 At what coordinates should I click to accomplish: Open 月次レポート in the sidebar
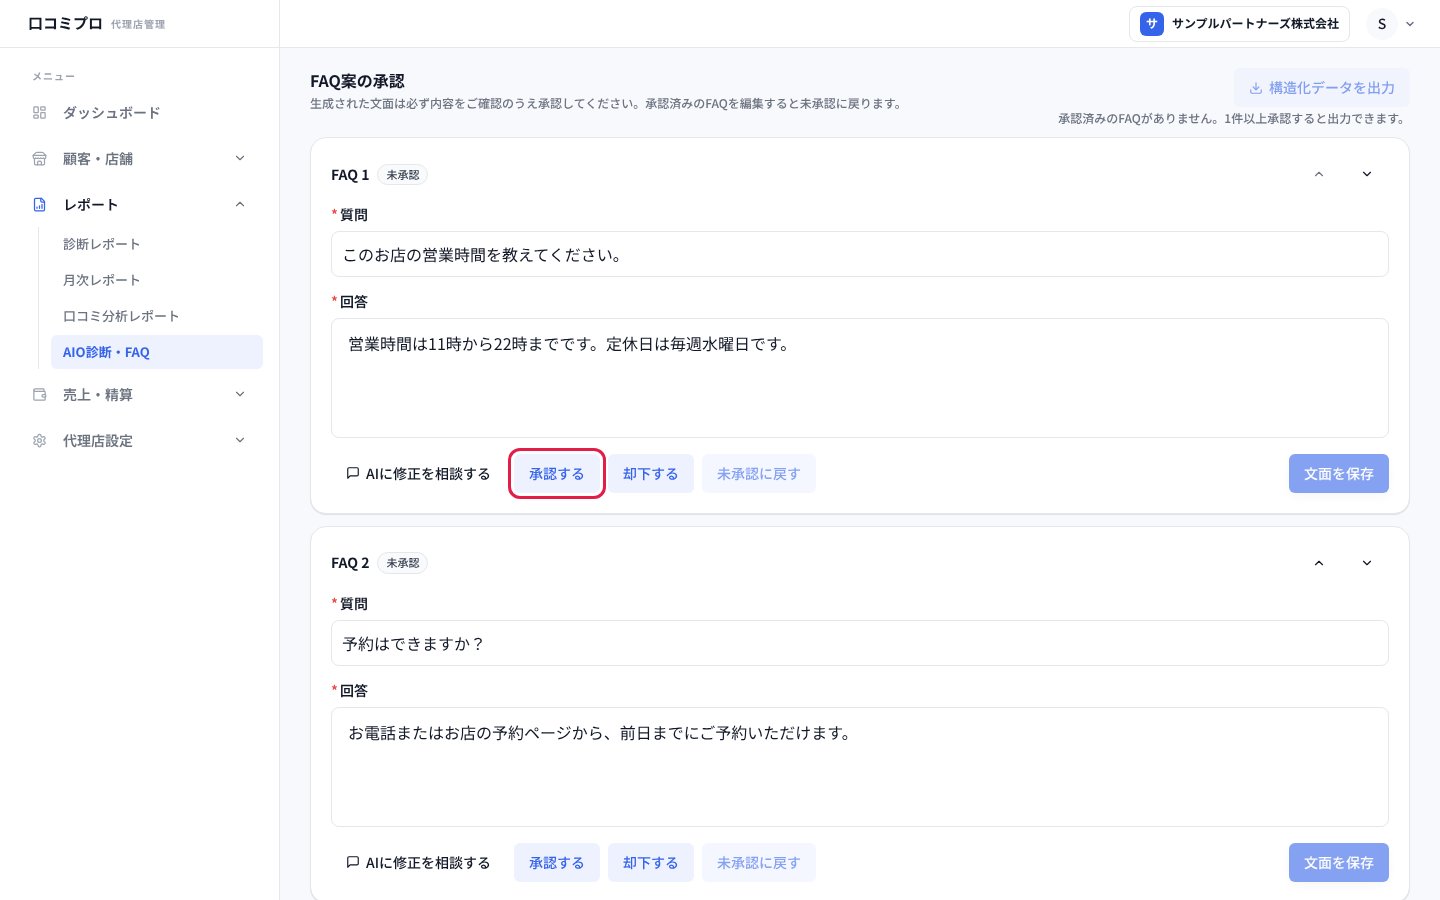pyautogui.click(x=157, y=280)
